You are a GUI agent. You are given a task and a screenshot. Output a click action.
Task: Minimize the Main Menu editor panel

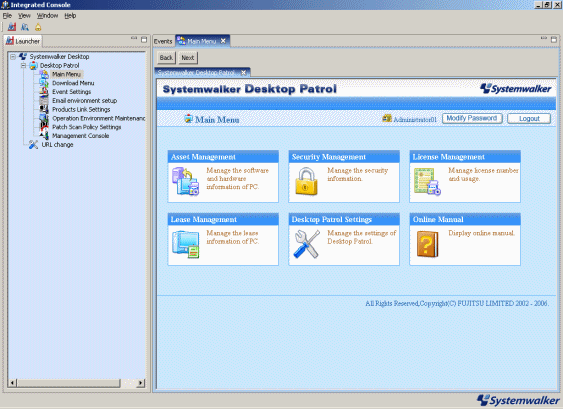(544, 38)
